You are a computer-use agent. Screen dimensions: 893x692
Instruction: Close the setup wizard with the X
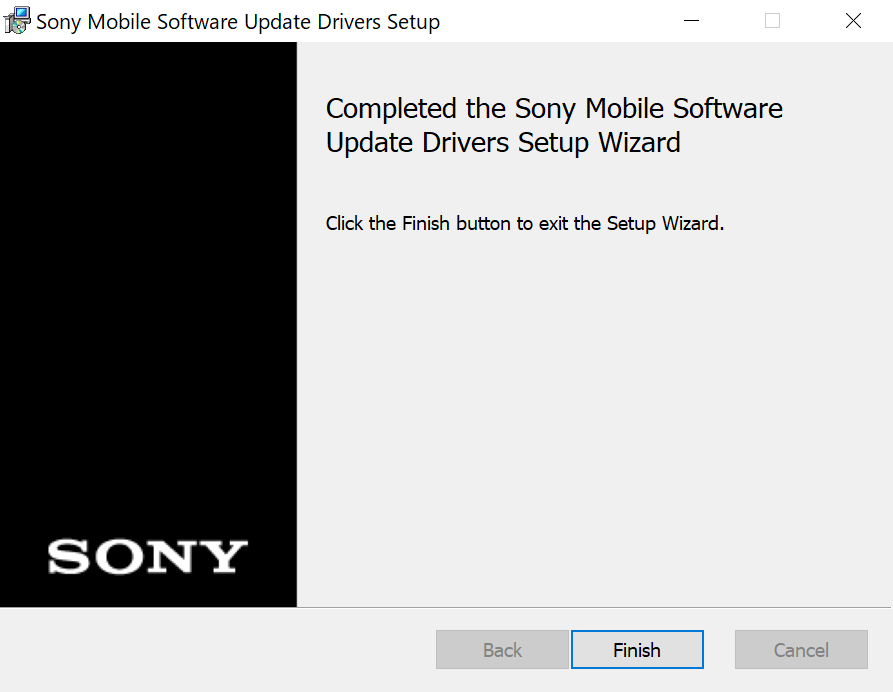point(853,21)
